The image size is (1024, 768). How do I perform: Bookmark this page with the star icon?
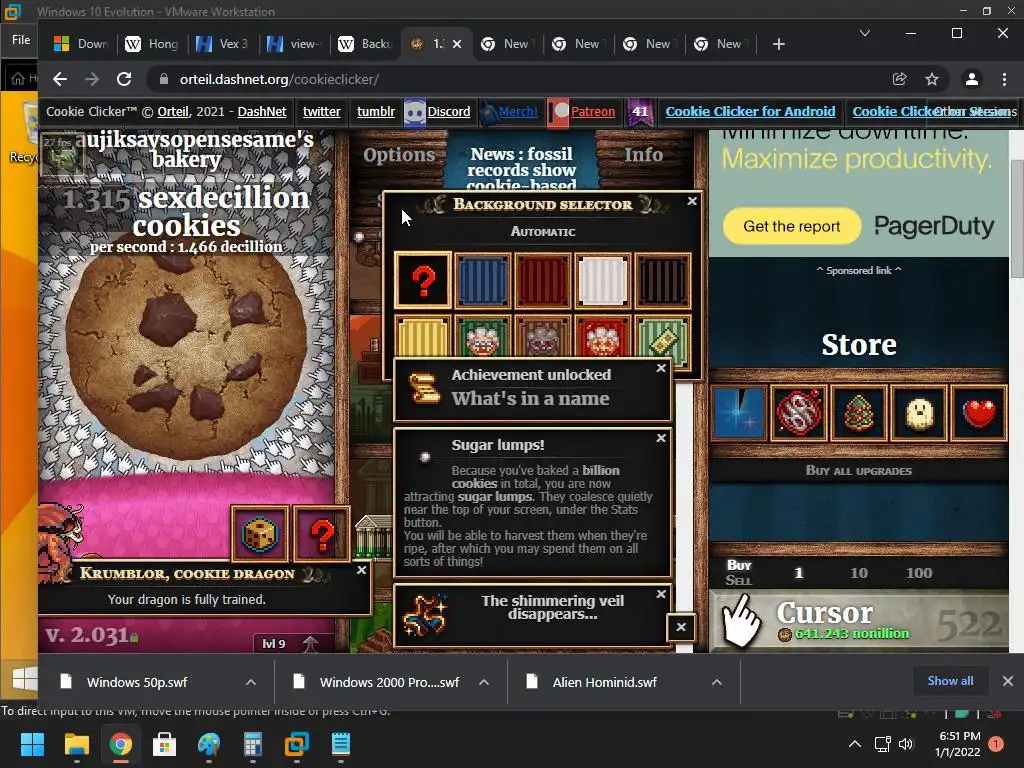click(931, 79)
